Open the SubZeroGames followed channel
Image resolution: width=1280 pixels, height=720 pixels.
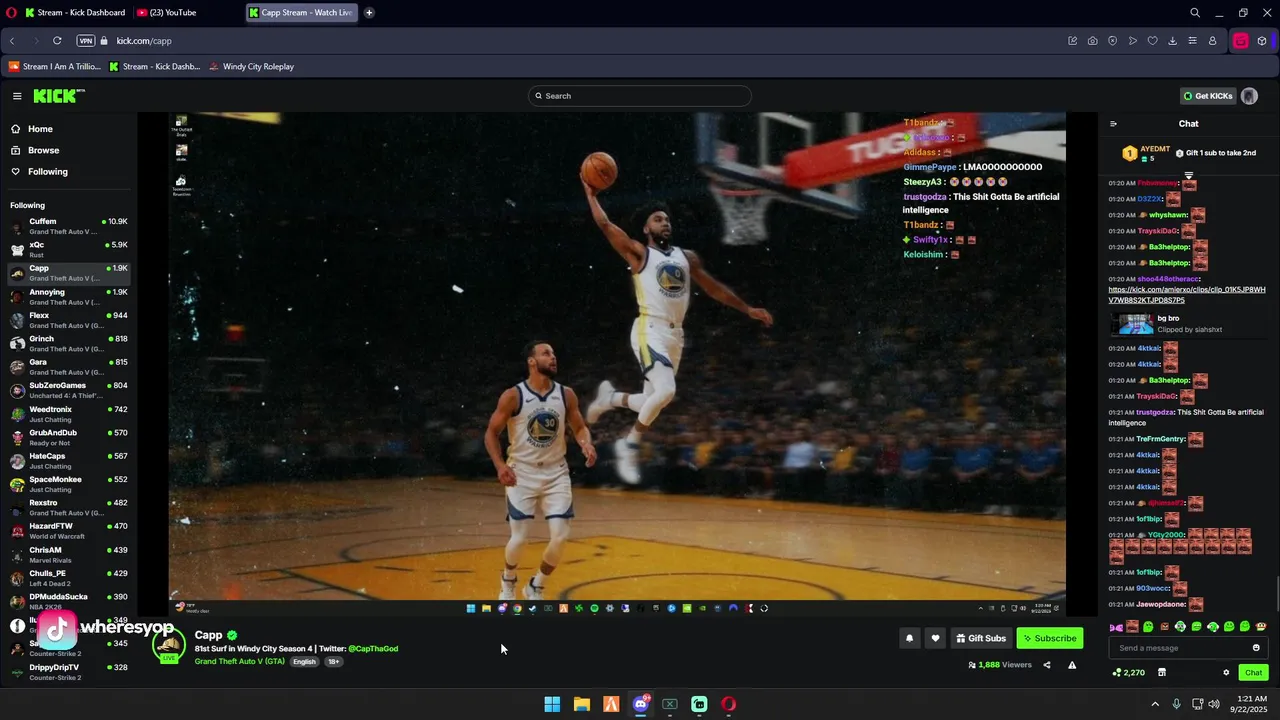coord(68,390)
